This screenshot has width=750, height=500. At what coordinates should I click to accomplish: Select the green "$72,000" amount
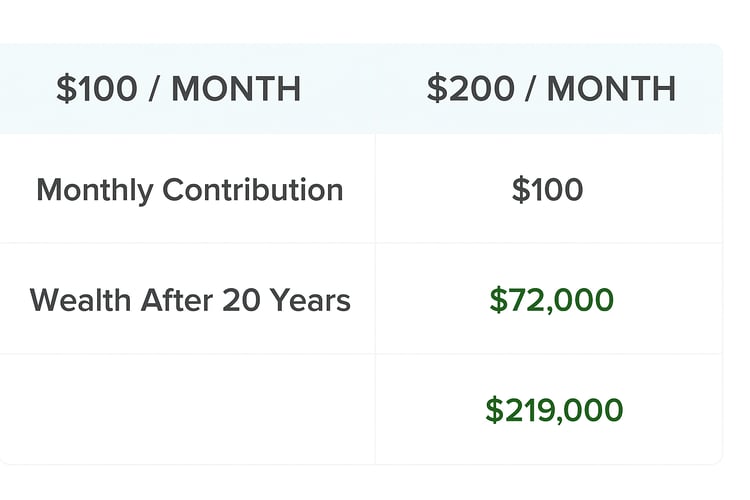coord(551,300)
